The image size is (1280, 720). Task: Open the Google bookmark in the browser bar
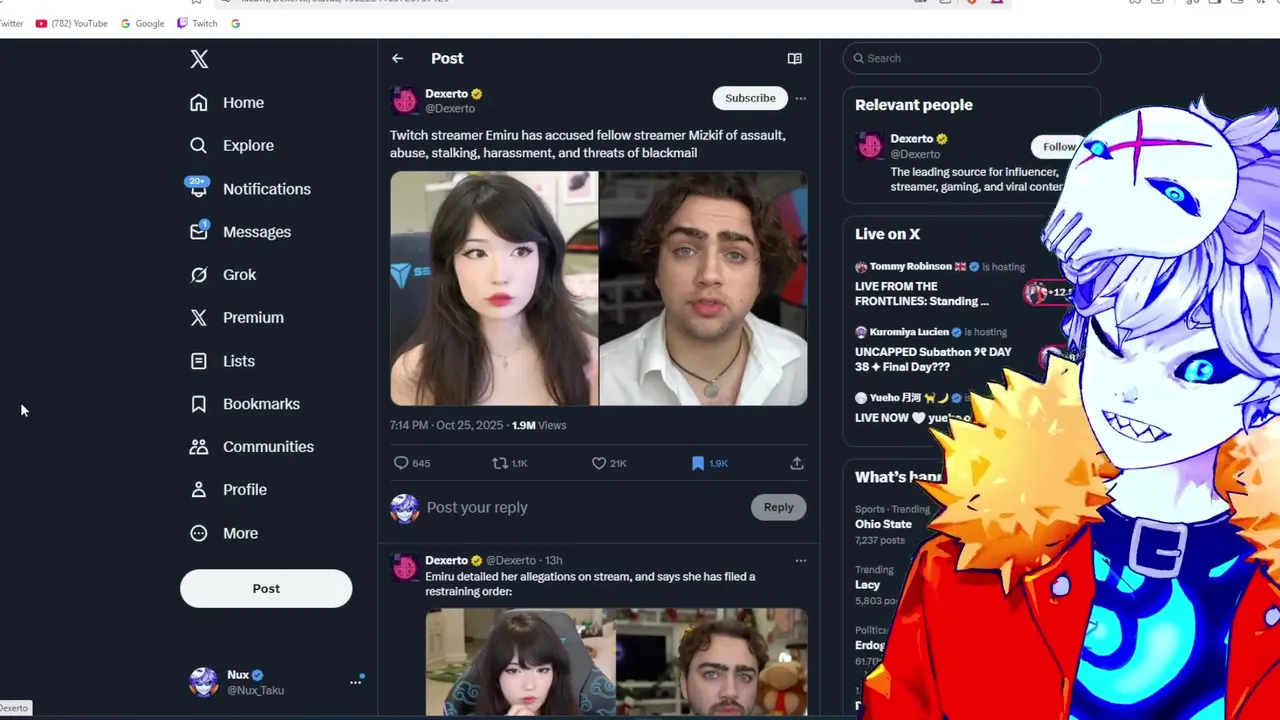click(142, 23)
